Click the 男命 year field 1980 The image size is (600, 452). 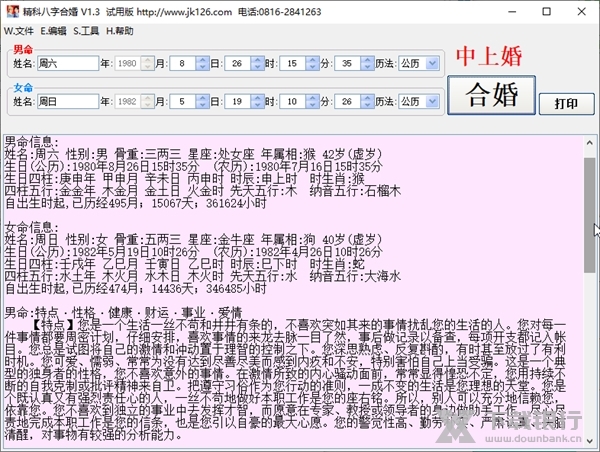127,63
